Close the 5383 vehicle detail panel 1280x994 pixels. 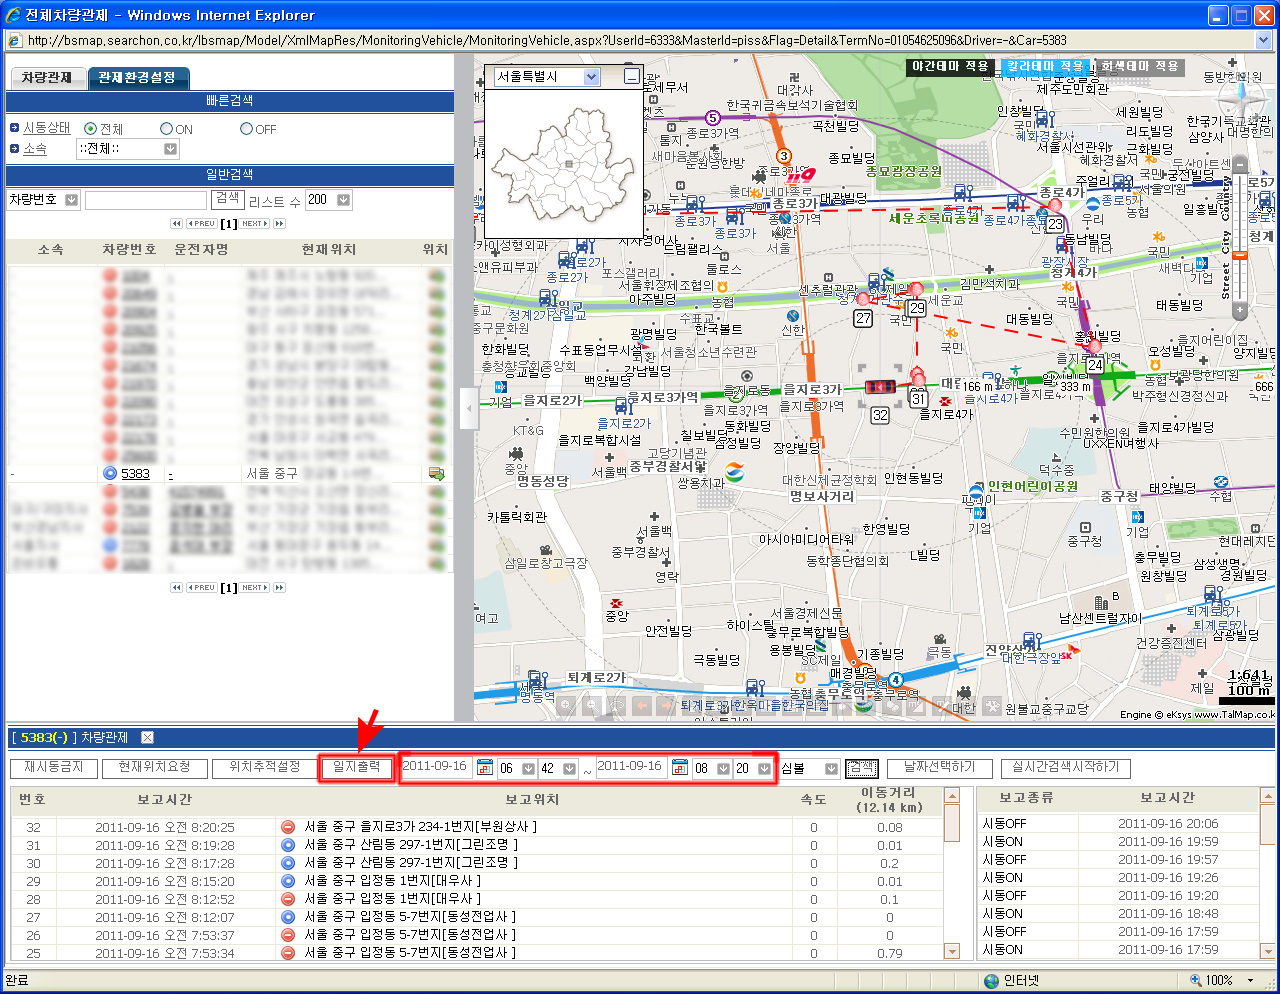[147, 738]
